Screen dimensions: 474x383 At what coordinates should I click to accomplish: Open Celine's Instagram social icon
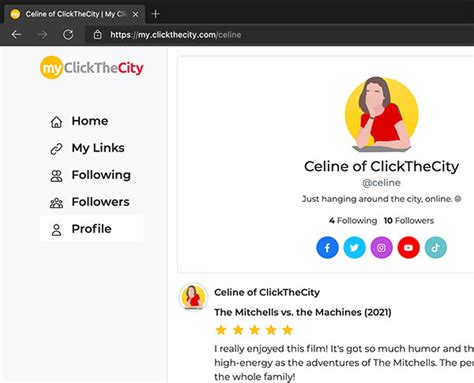(x=382, y=248)
